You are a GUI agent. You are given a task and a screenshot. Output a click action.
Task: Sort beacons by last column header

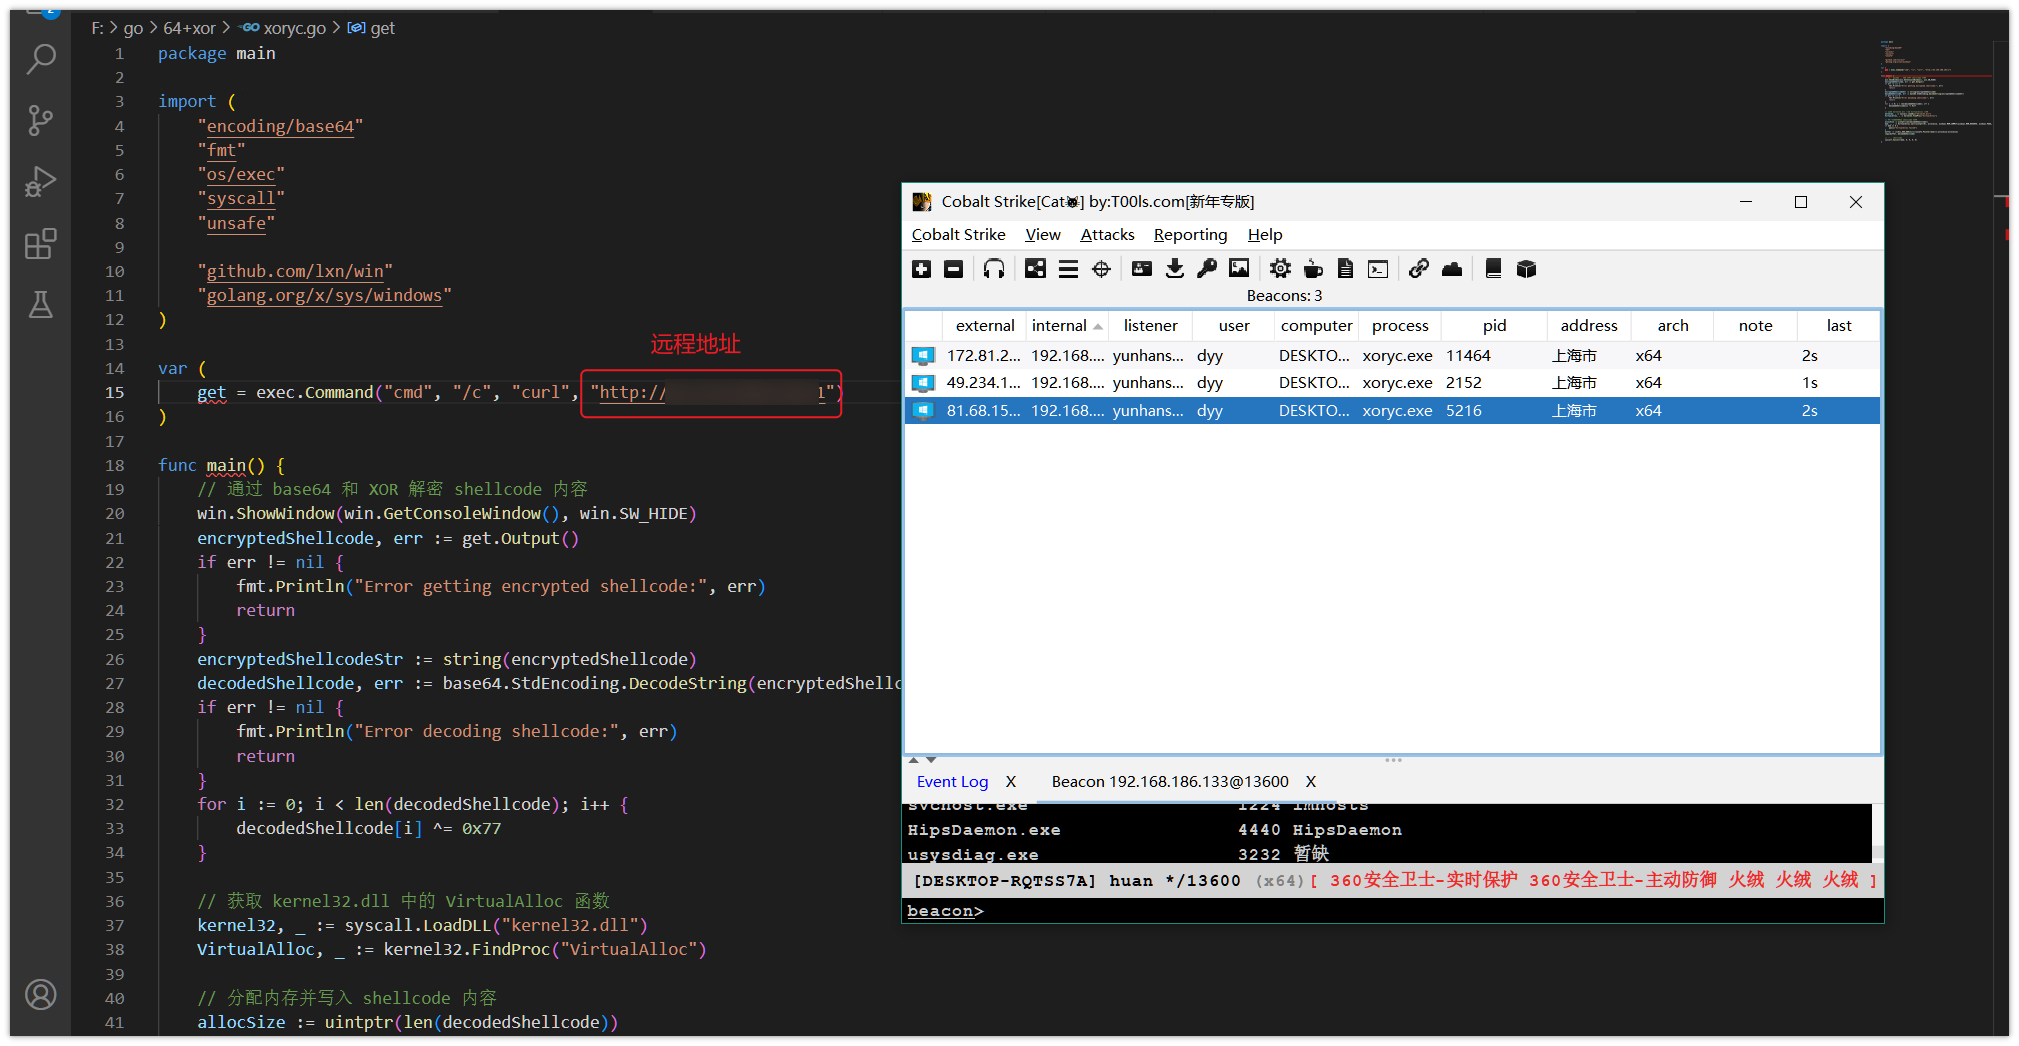pyautogui.click(x=1838, y=326)
